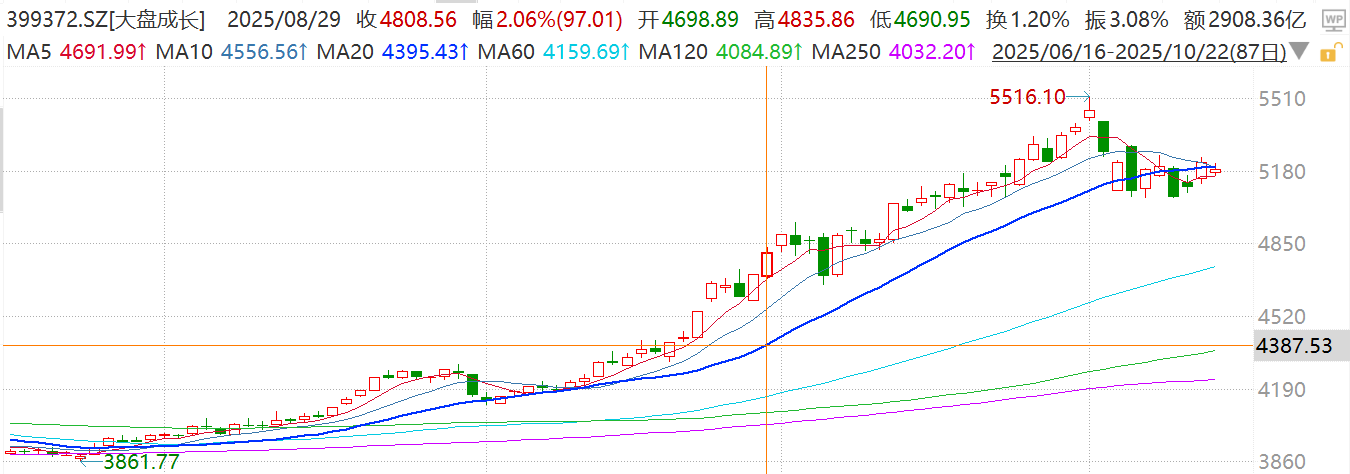This screenshot has width=1350, height=474.
Task: Click the 3861.77 low price marker
Action: [x=142, y=462]
